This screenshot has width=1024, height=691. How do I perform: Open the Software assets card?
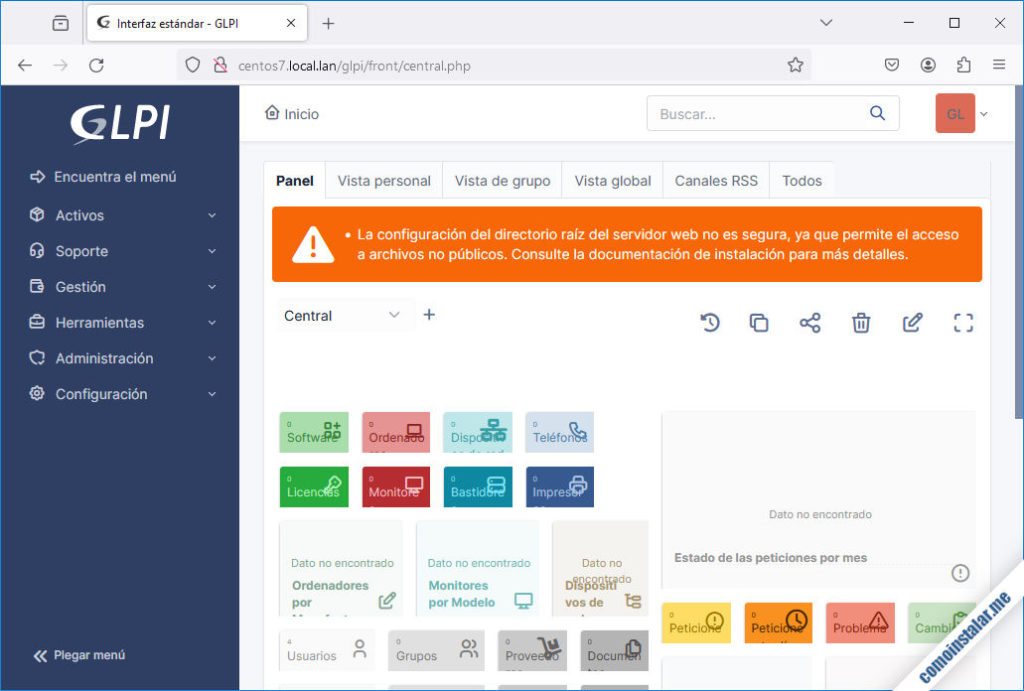(313, 432)
